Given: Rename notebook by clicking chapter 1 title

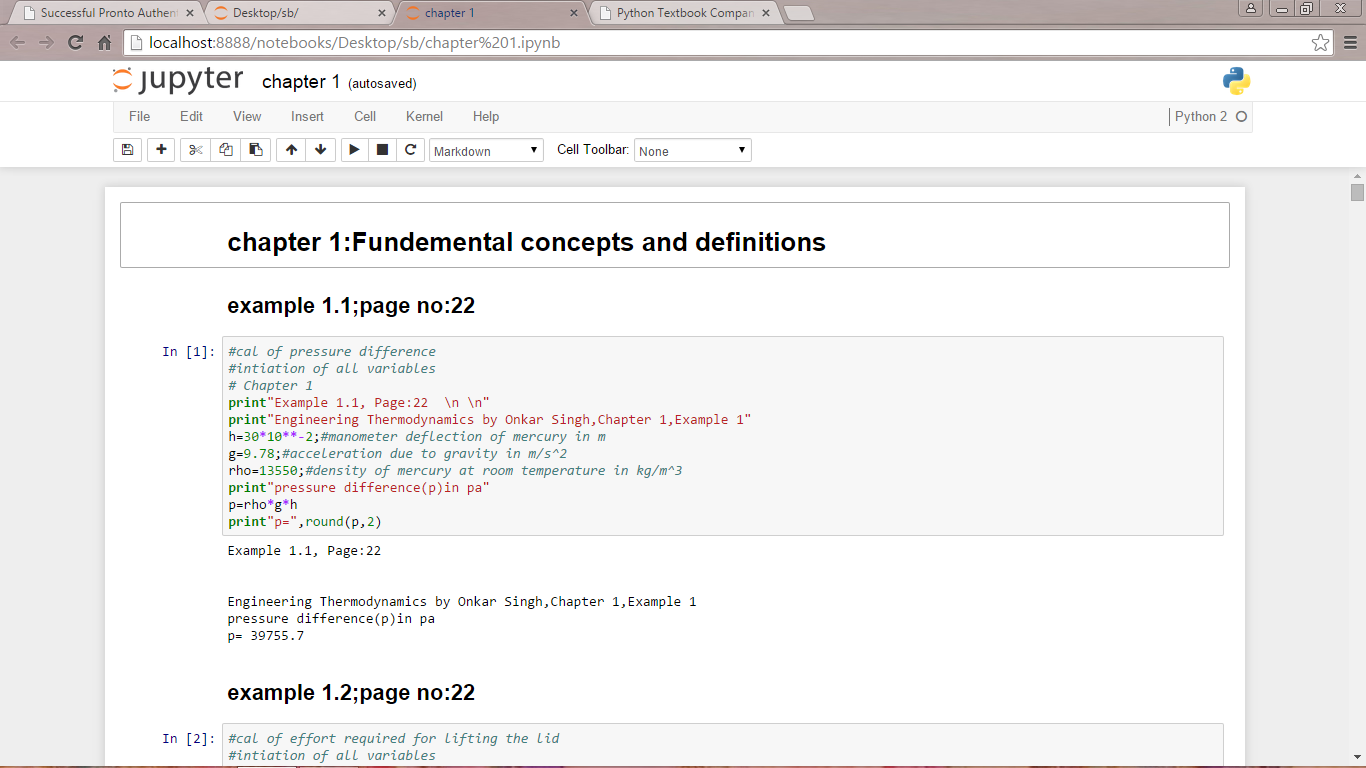Looking at the screenshot, I should 301,82.
